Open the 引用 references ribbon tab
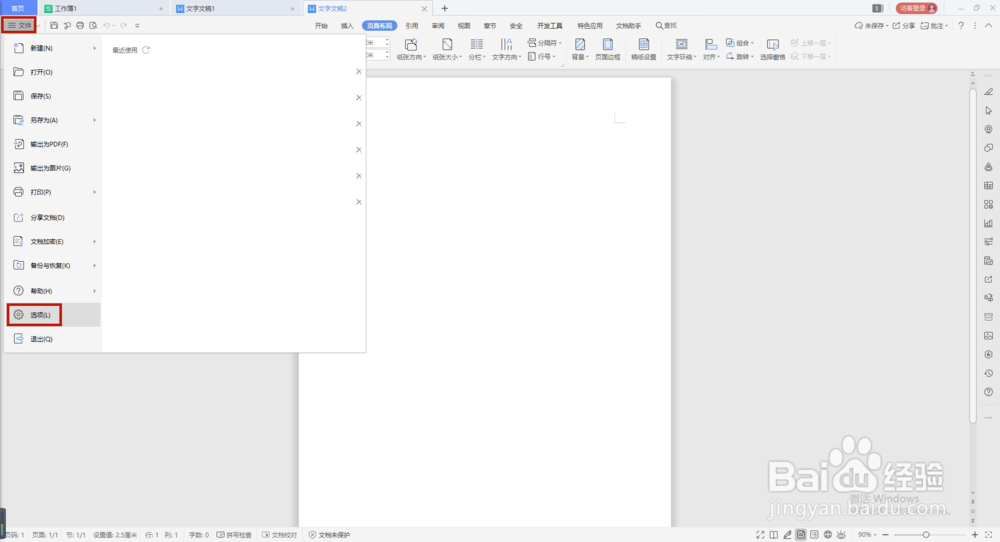Screen dimensions: 1000x542 pos(412,26)
